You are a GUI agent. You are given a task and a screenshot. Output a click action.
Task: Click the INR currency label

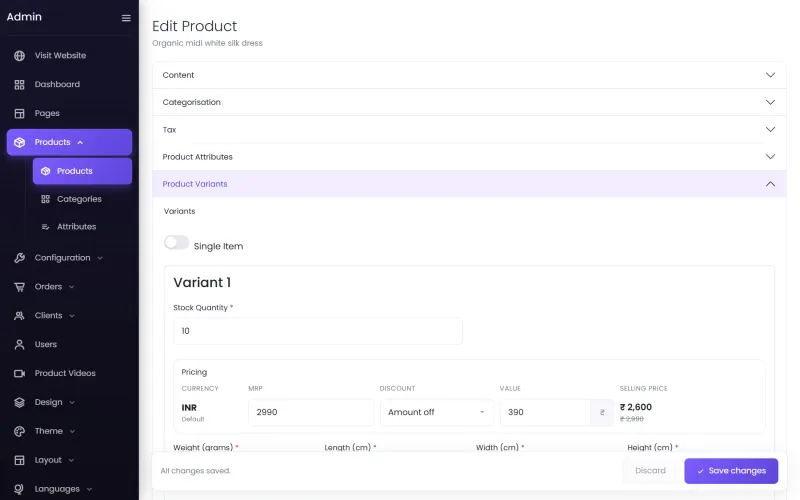(189, 408)
